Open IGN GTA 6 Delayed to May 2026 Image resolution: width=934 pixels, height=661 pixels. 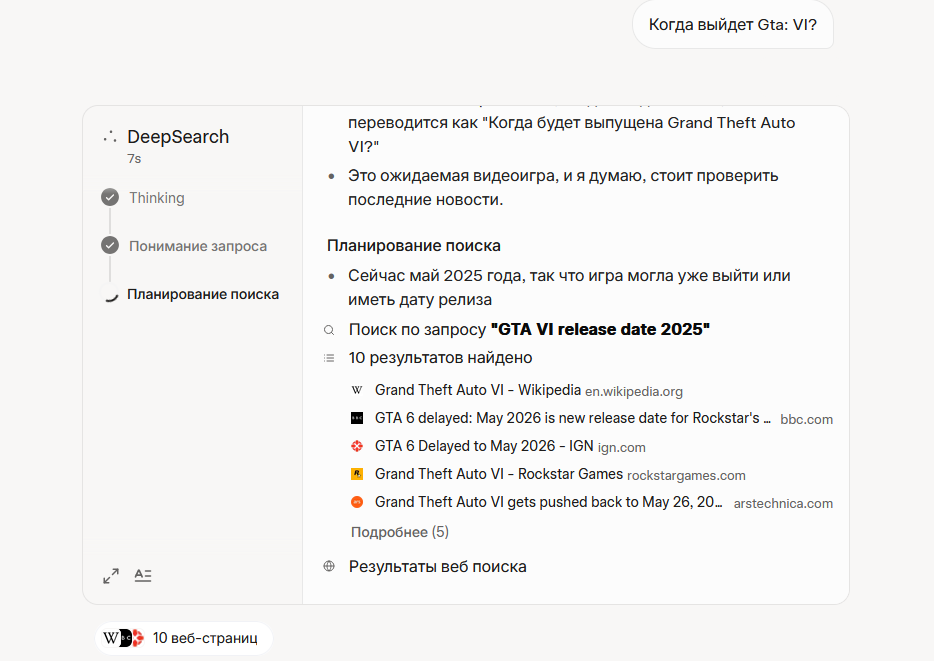(484, 446)
